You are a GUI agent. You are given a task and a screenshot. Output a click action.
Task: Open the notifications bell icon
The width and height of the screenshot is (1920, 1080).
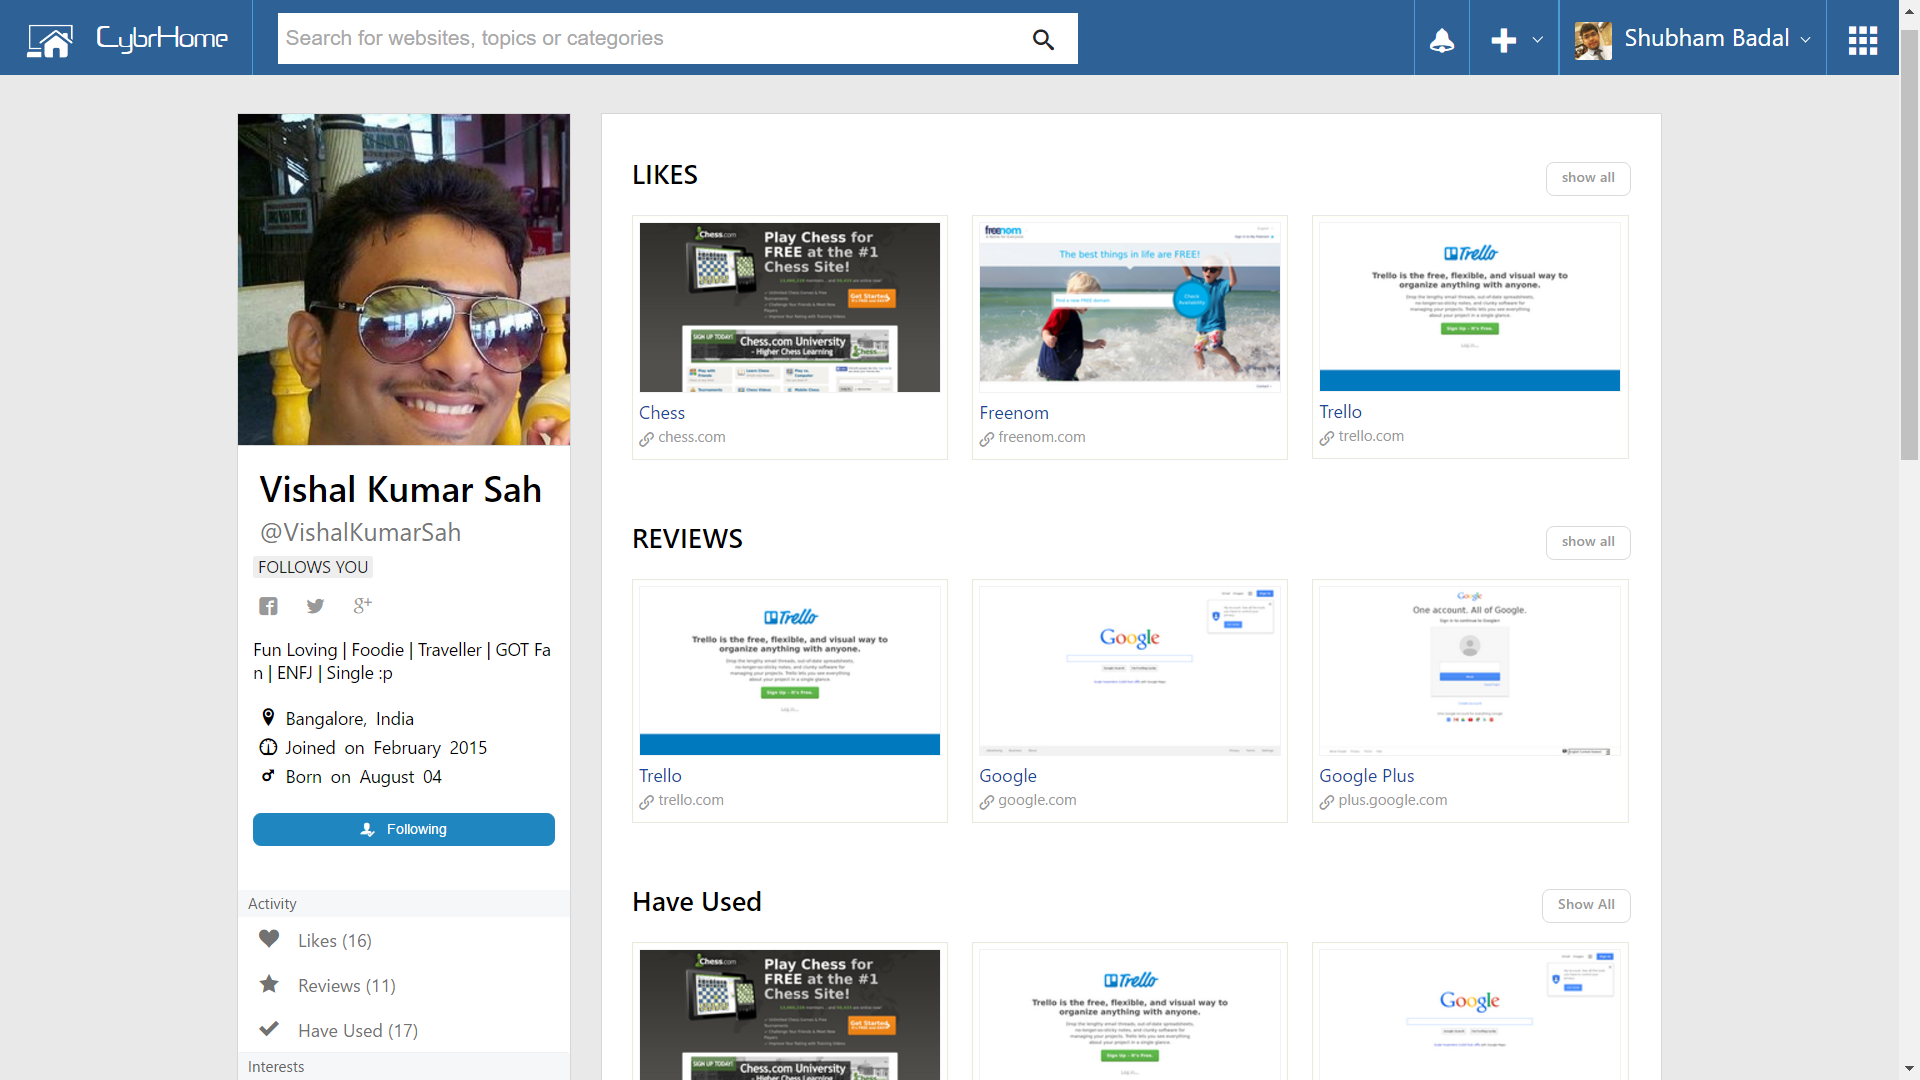point(1441,40)
